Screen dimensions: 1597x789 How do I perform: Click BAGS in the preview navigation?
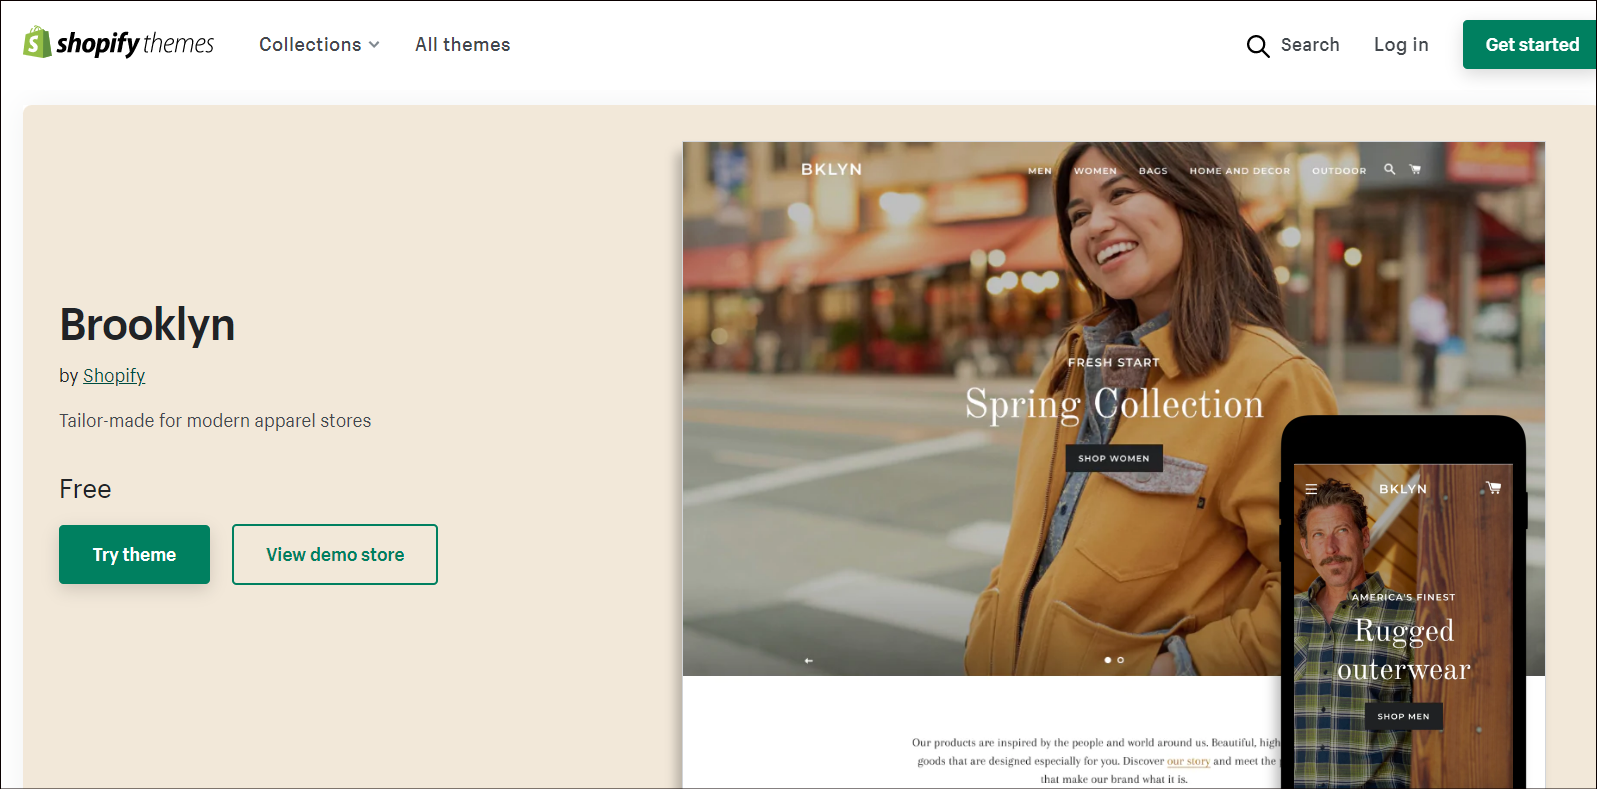pos(1153,171)
